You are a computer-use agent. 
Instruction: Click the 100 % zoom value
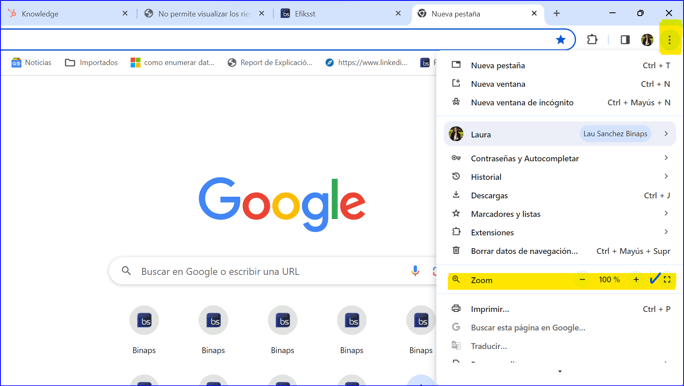click(x=609, y=280)
